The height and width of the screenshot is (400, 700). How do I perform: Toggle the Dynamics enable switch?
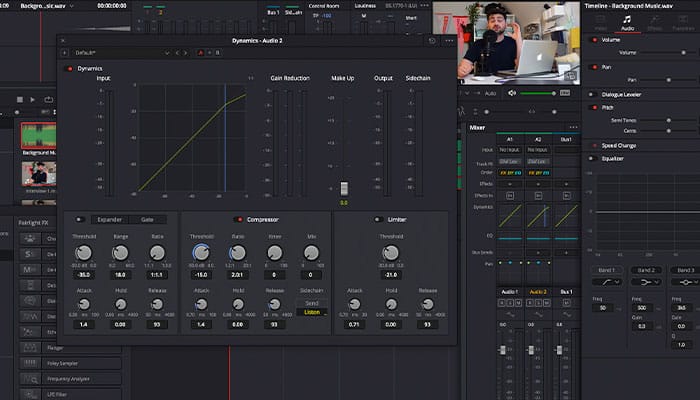70,69
